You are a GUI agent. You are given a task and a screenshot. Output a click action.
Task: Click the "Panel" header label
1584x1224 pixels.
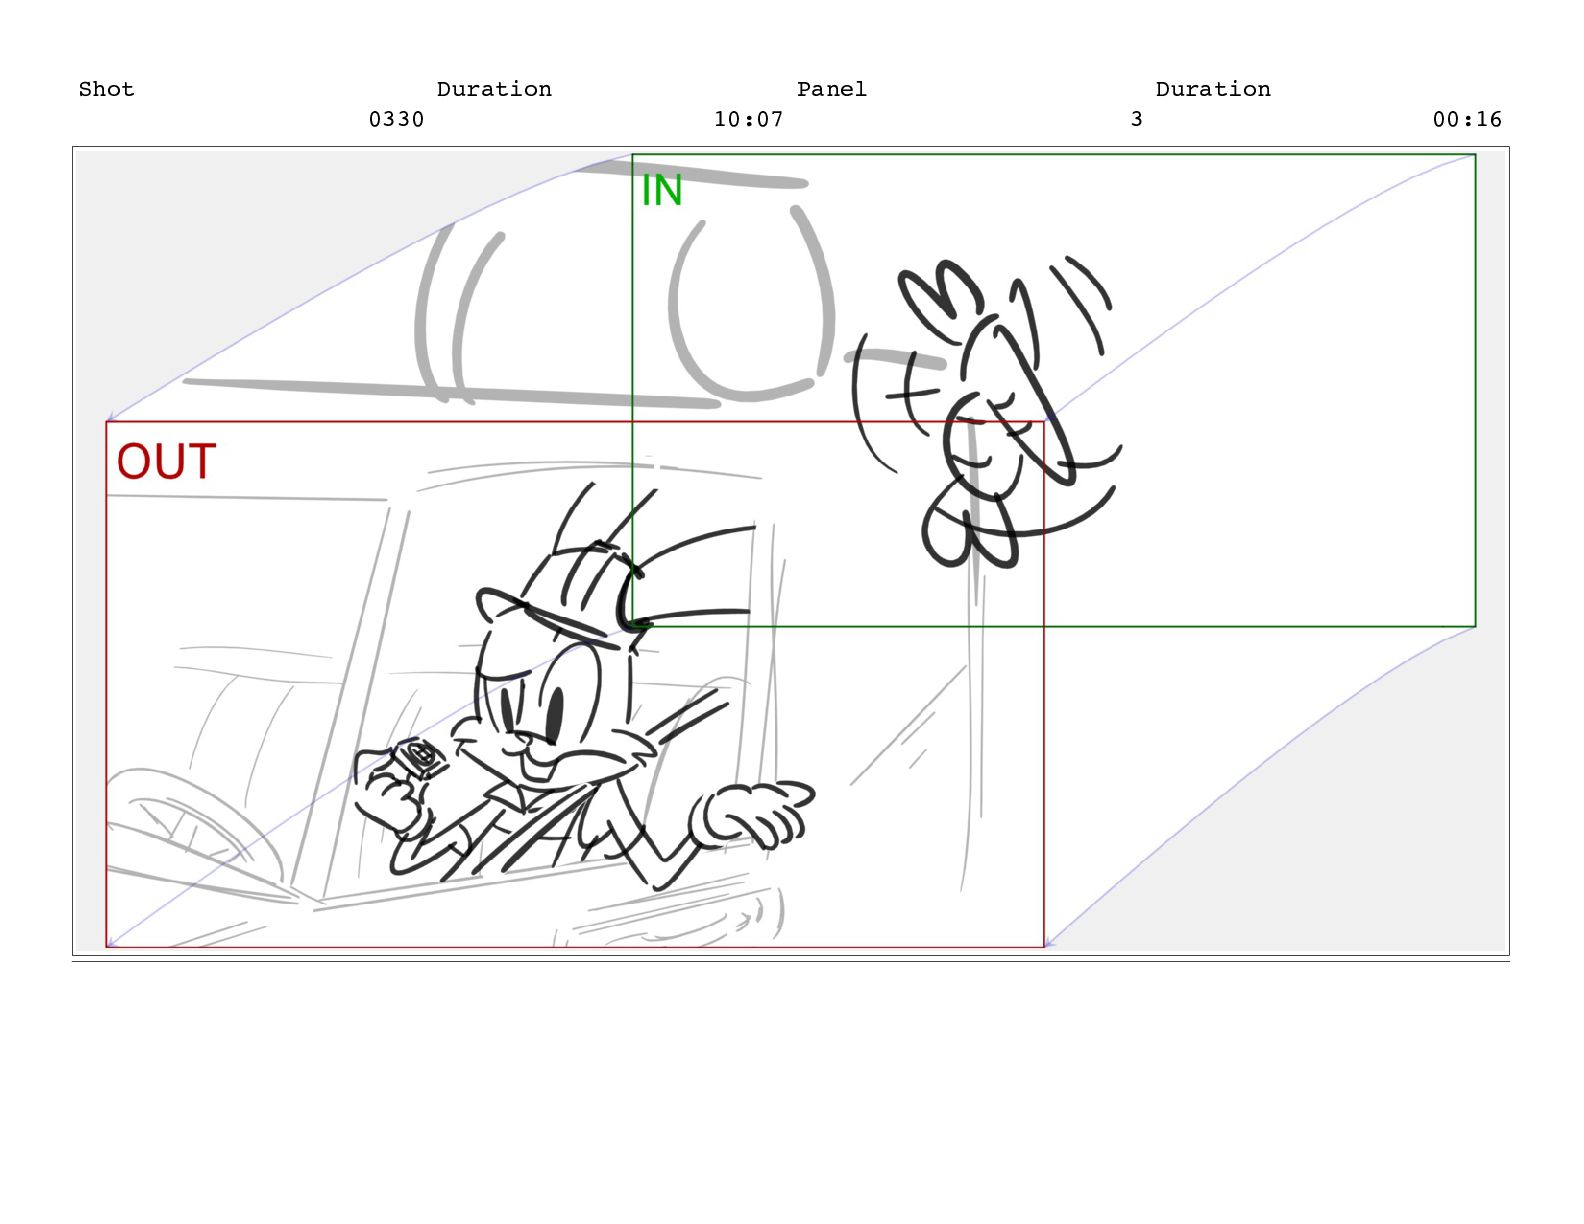coord(832,89)
